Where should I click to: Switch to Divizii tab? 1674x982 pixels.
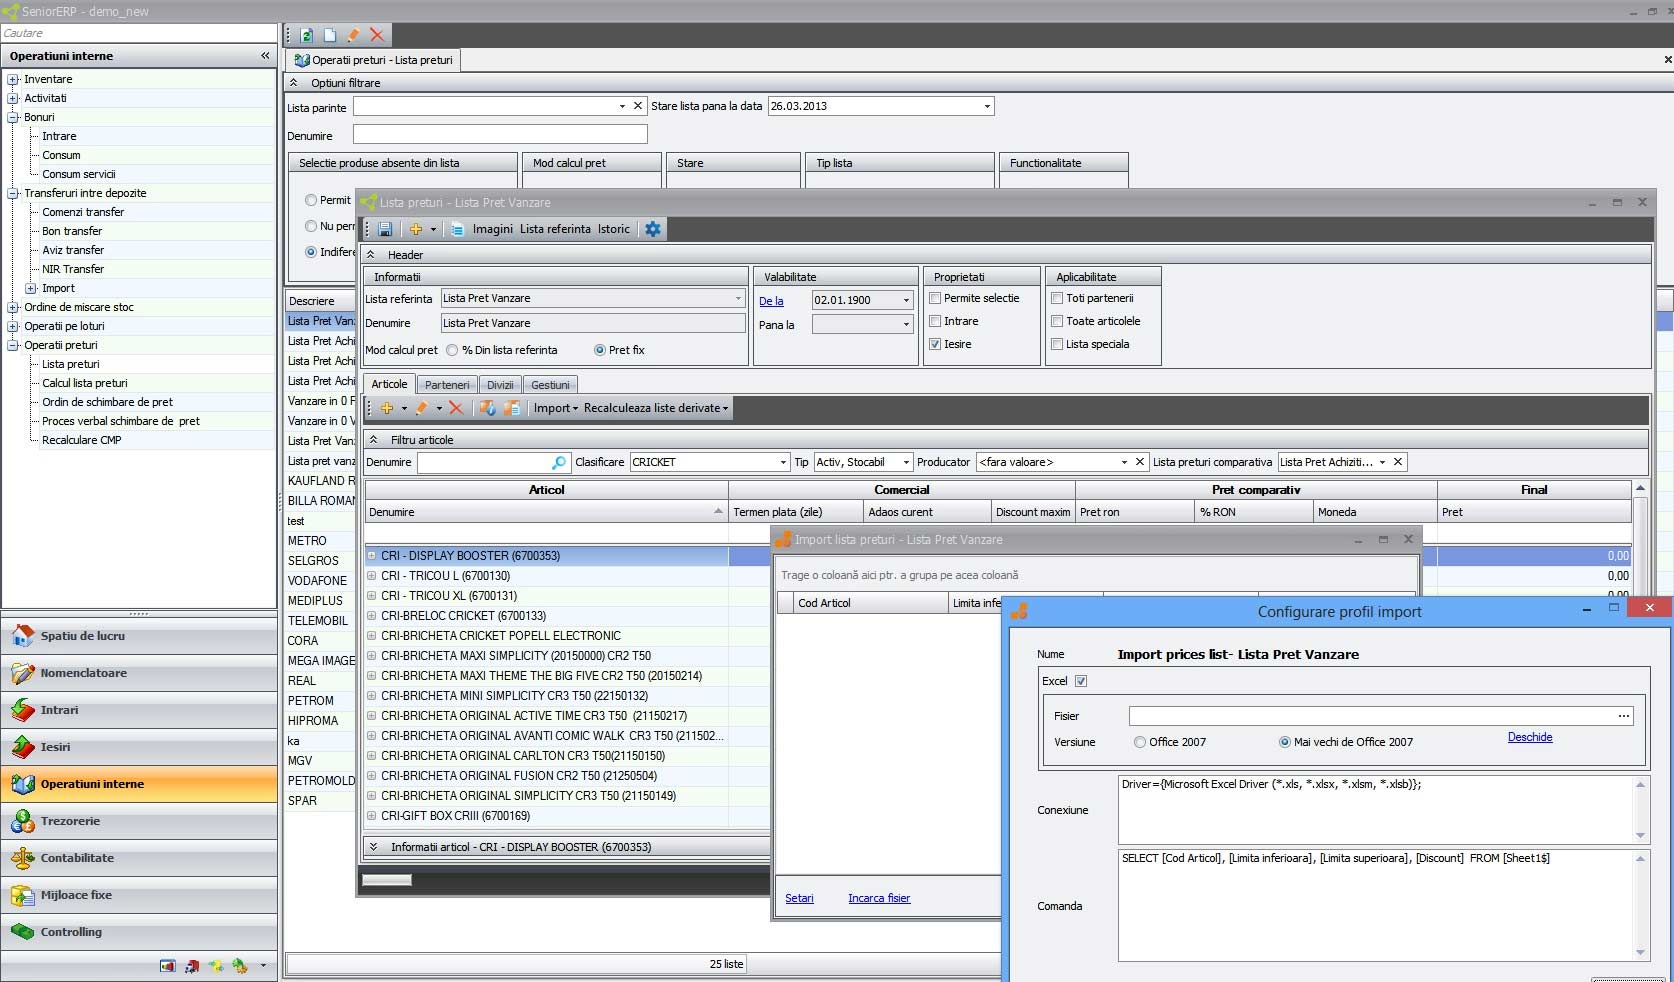point(500,385)
